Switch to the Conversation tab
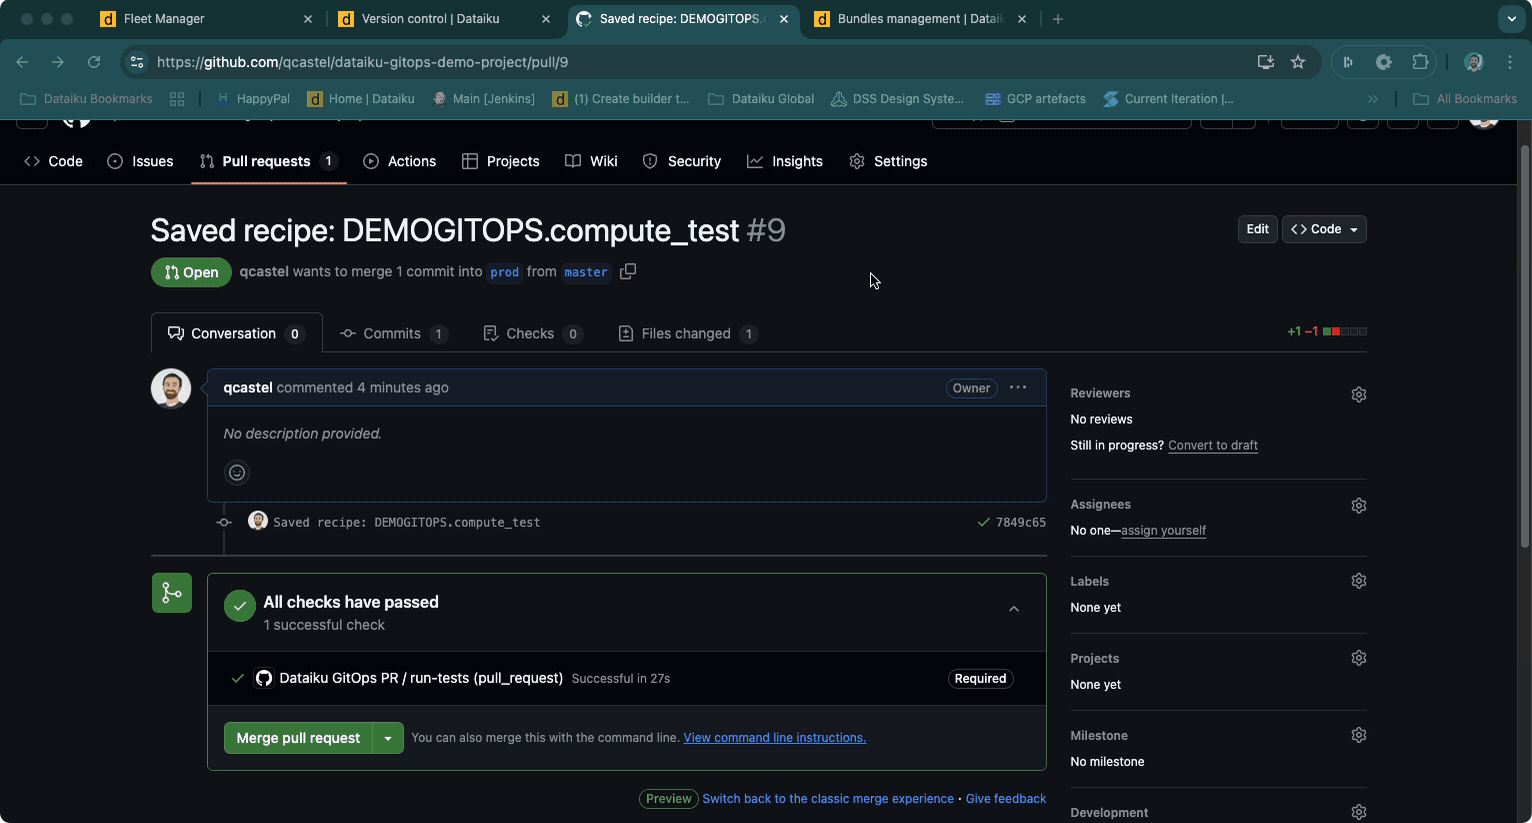1532x823 pixels. (236, 333)
